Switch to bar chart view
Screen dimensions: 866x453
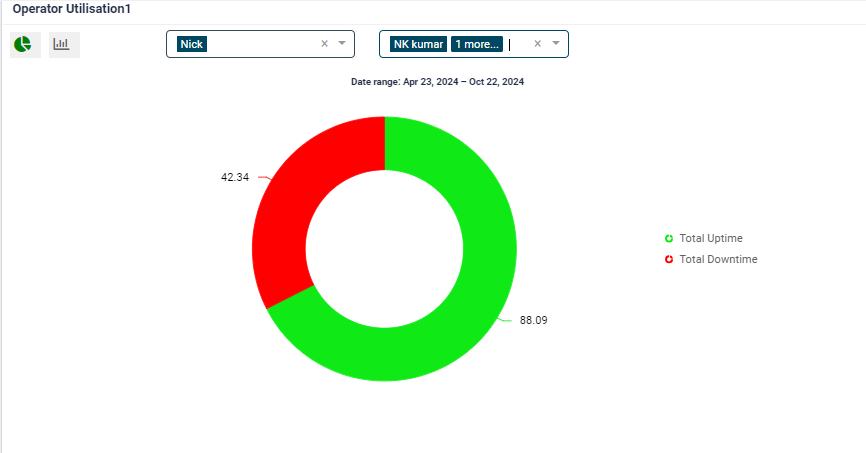pos(63,44)
